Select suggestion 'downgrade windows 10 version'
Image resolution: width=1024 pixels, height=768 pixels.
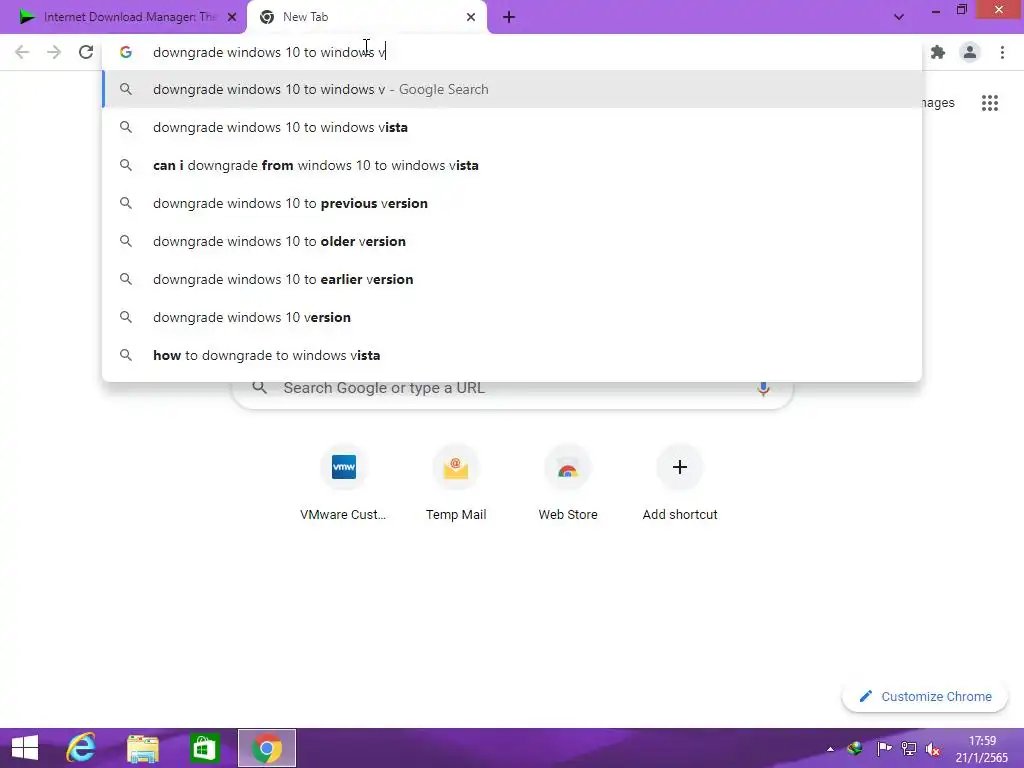point(513,317)
